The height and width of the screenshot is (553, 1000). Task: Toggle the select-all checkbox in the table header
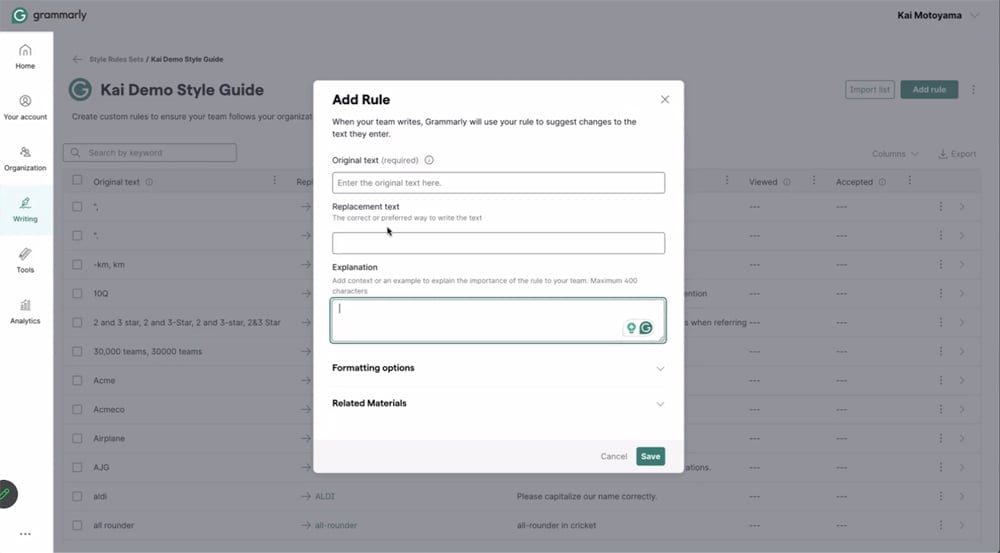click(x=77, y=181)
